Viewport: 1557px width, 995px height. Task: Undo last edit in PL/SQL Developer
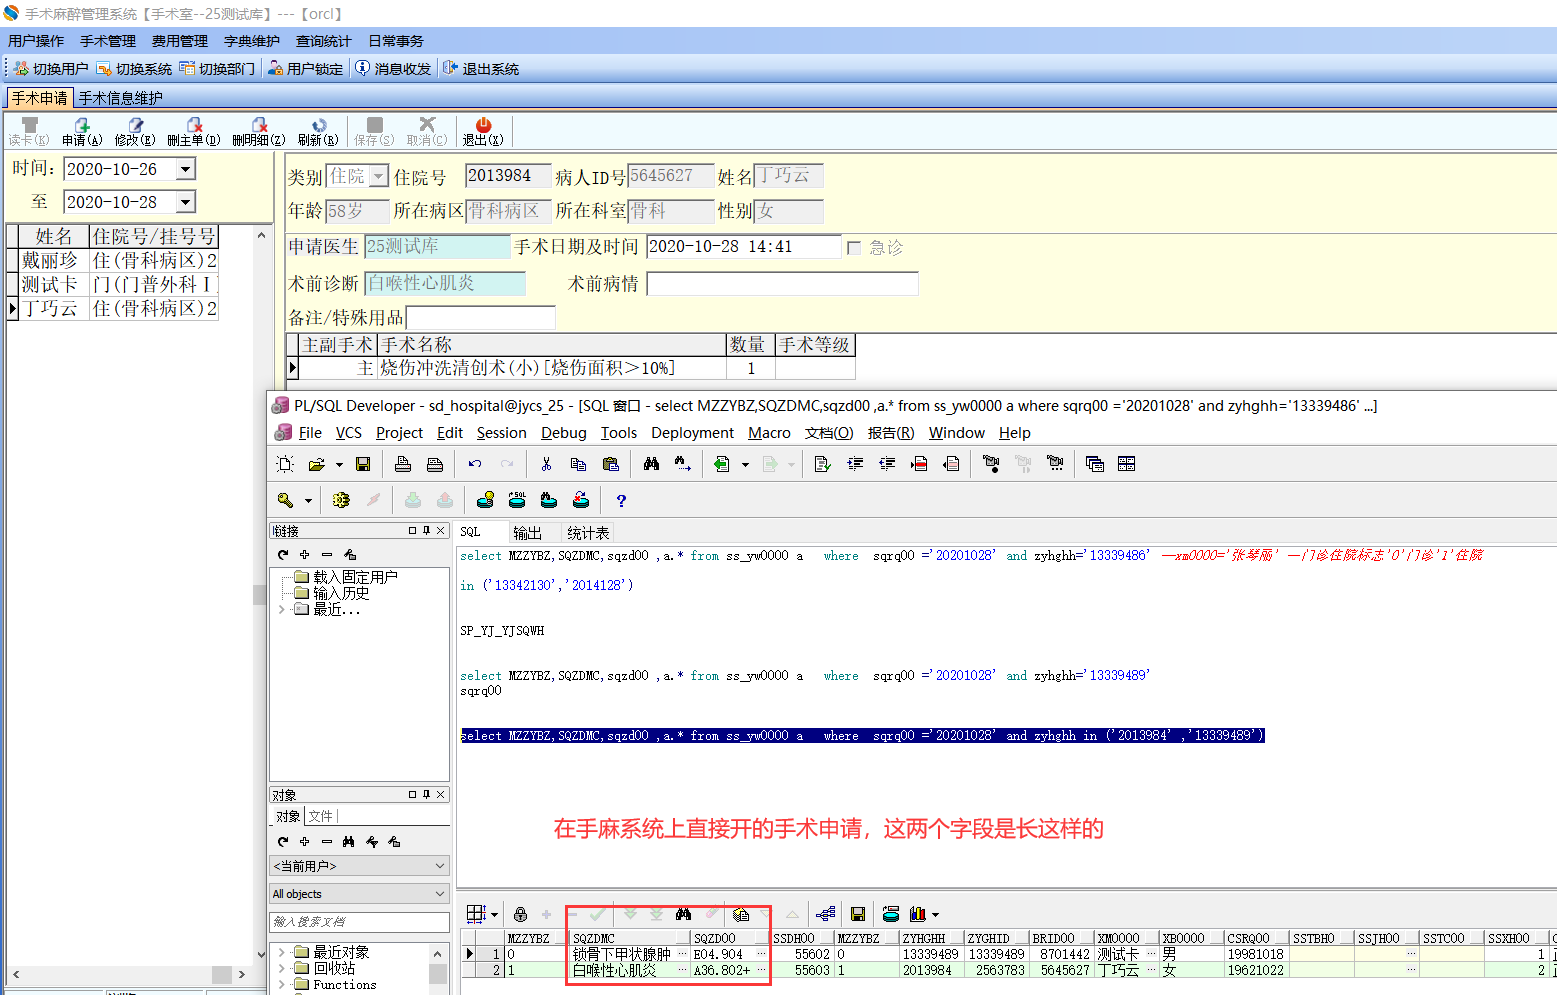point(475,464)
